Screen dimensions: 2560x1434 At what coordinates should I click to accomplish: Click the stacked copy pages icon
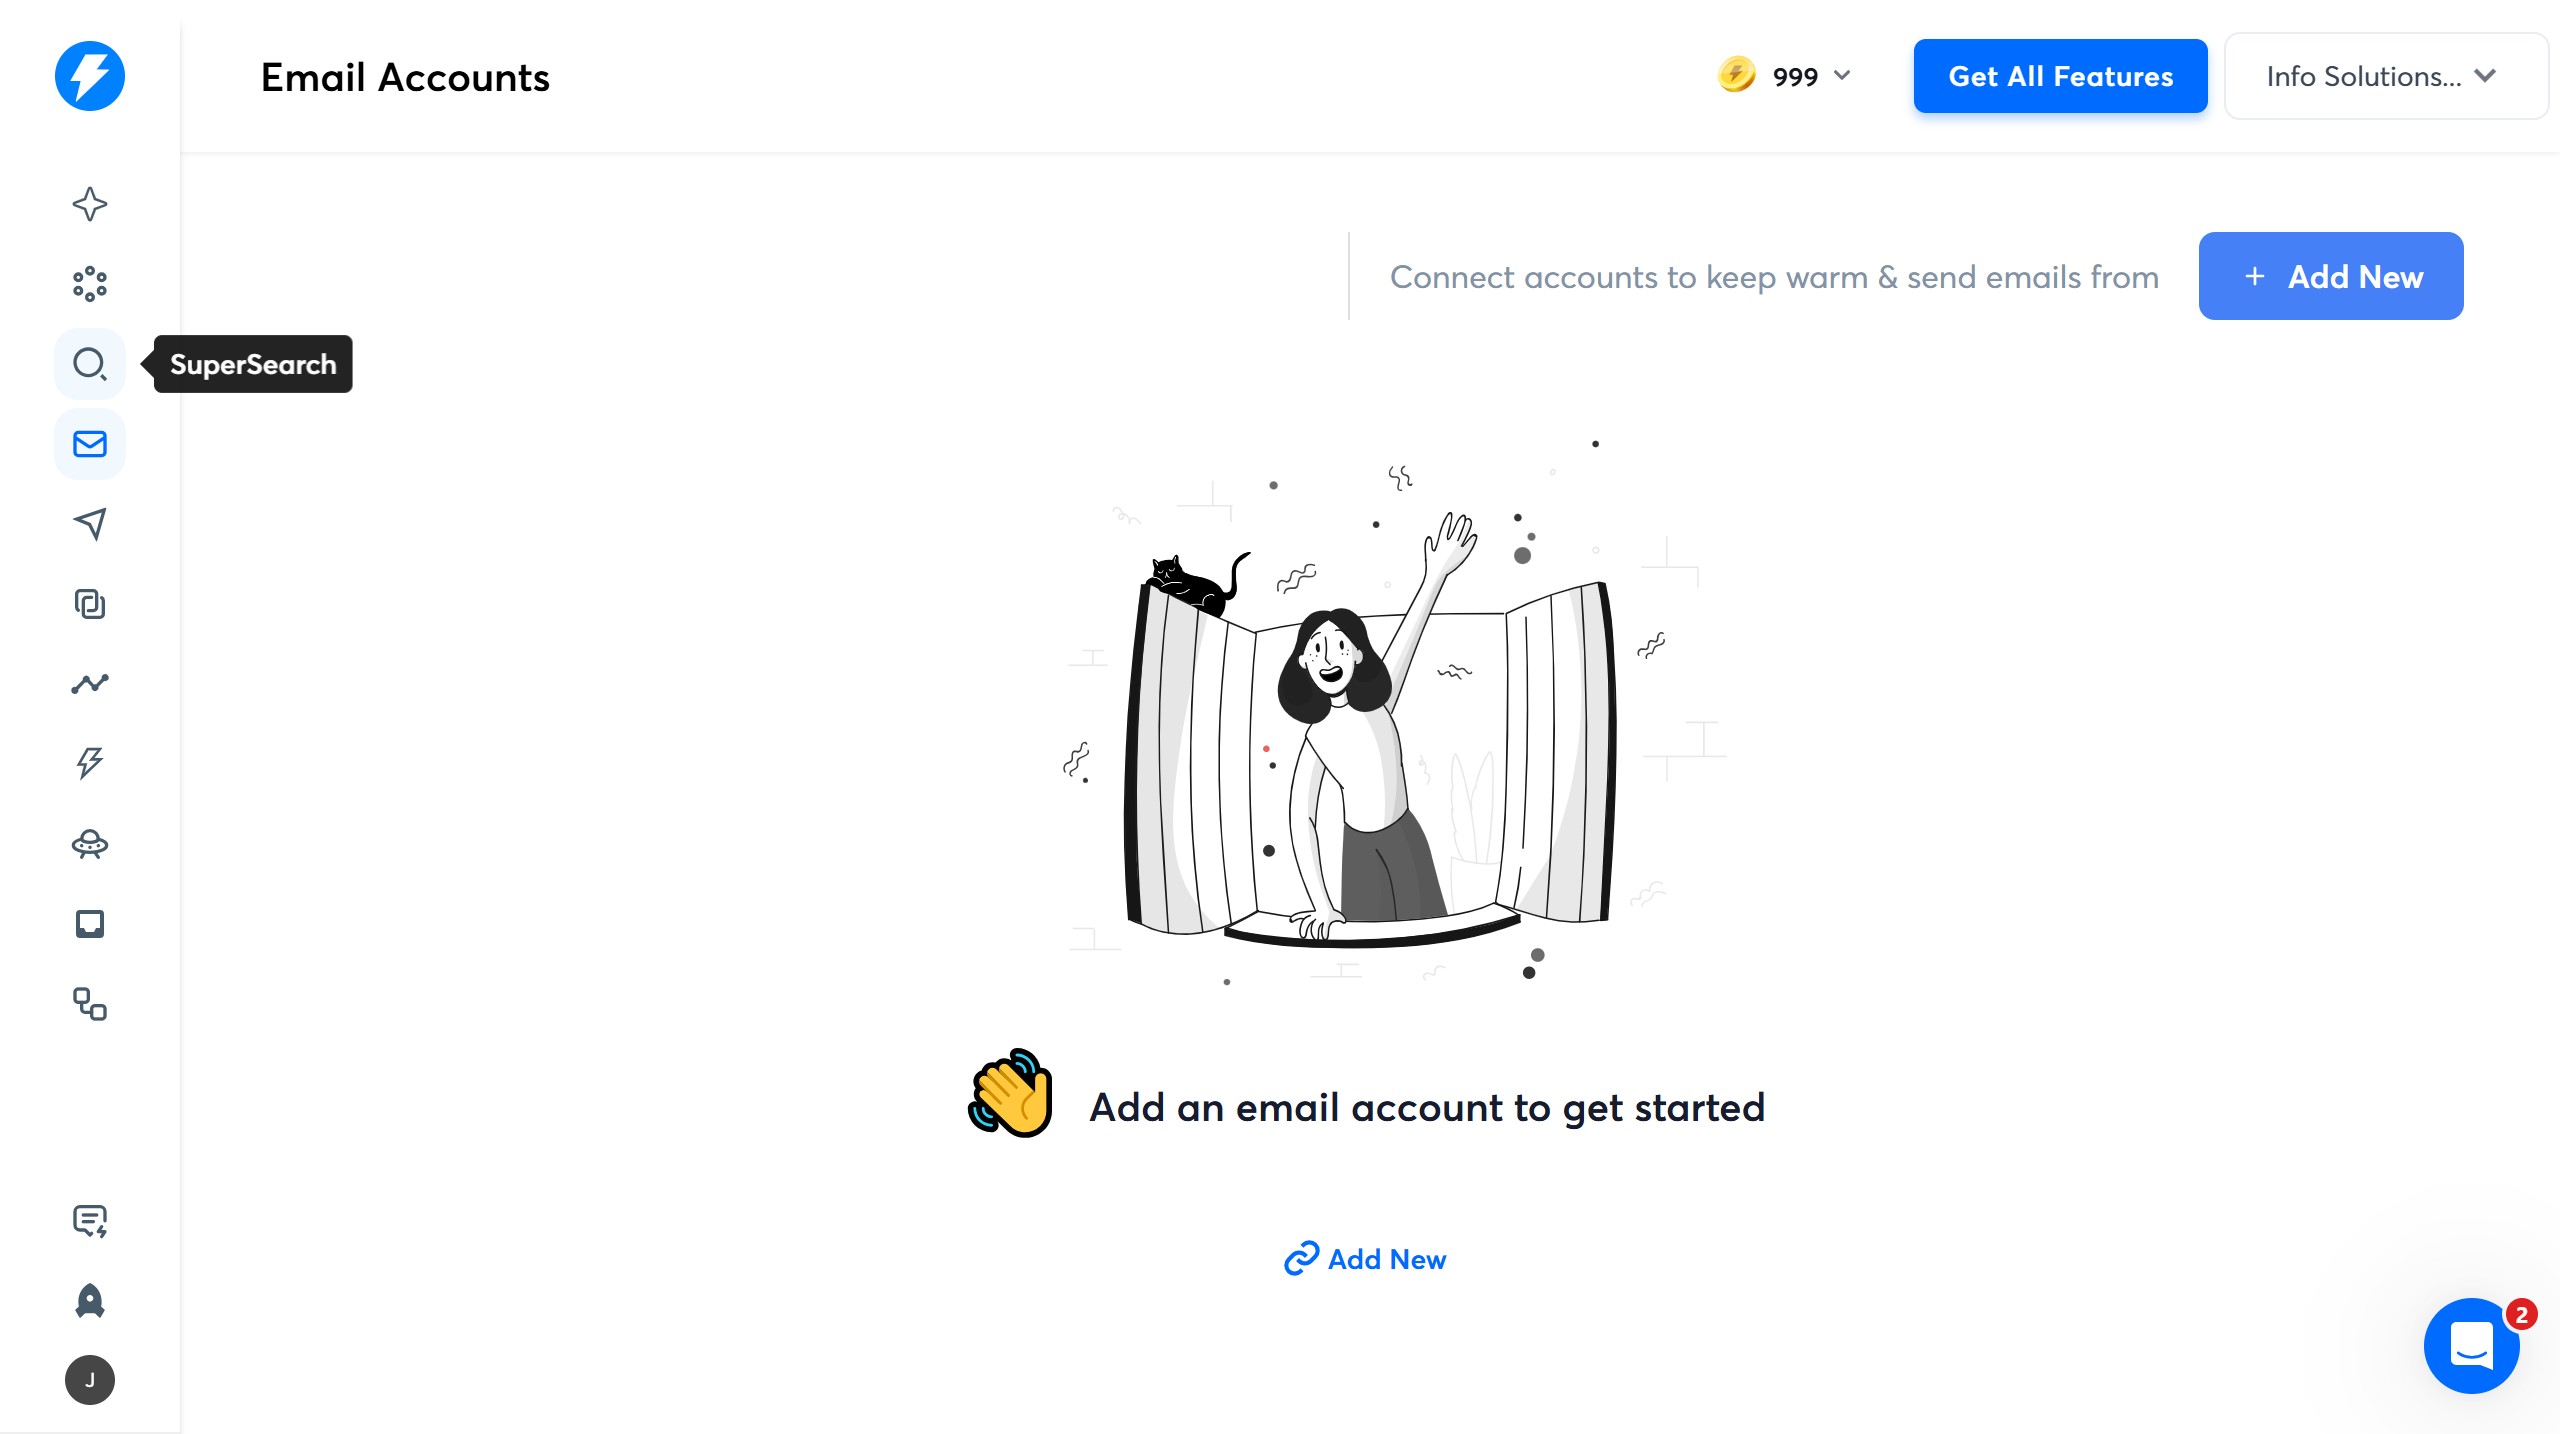coord(90,604)
